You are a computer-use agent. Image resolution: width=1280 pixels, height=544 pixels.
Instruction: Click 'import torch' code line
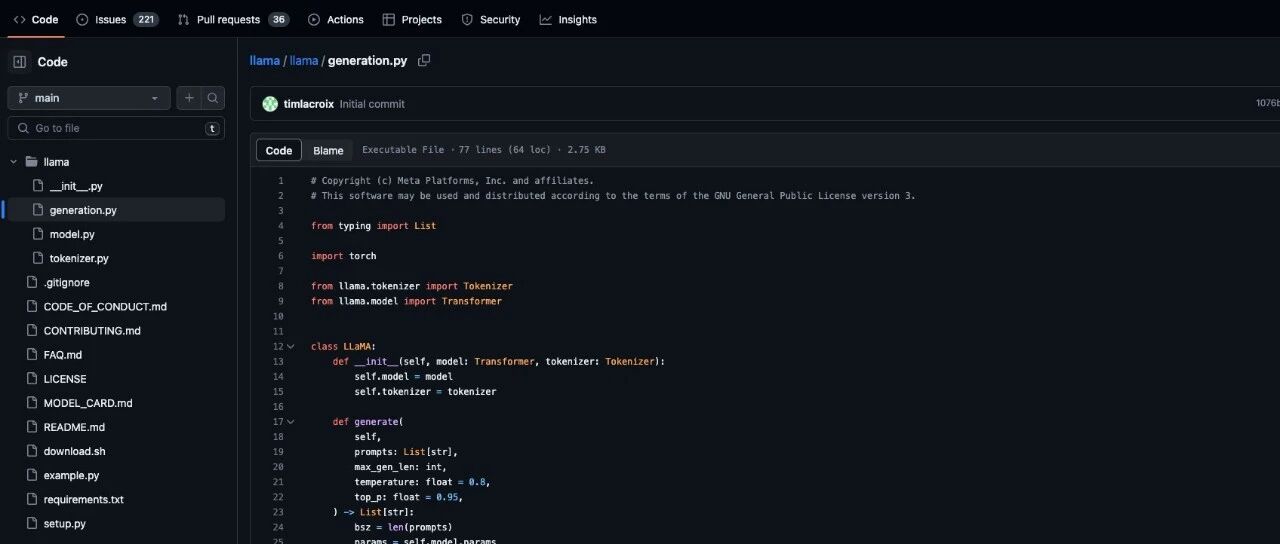click(343, 256)
